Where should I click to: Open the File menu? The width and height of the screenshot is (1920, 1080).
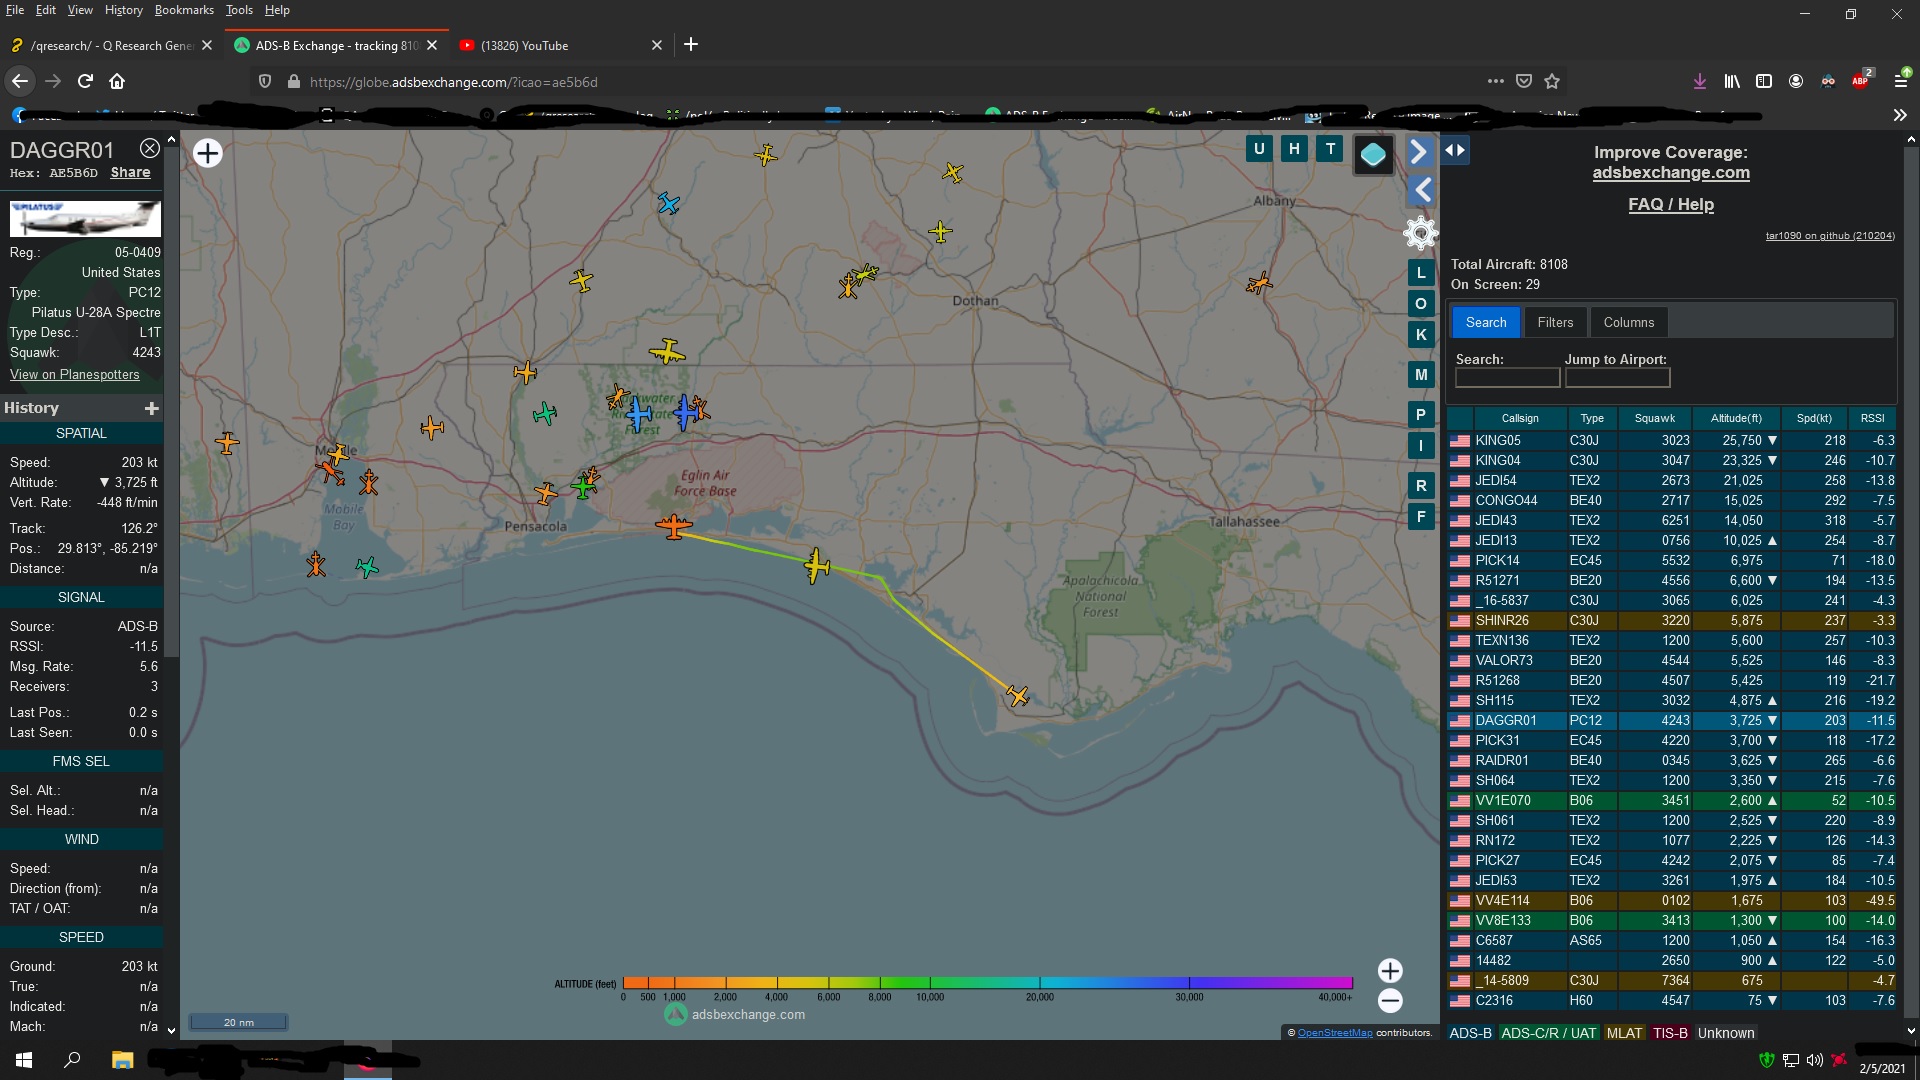tap(15, 10)
